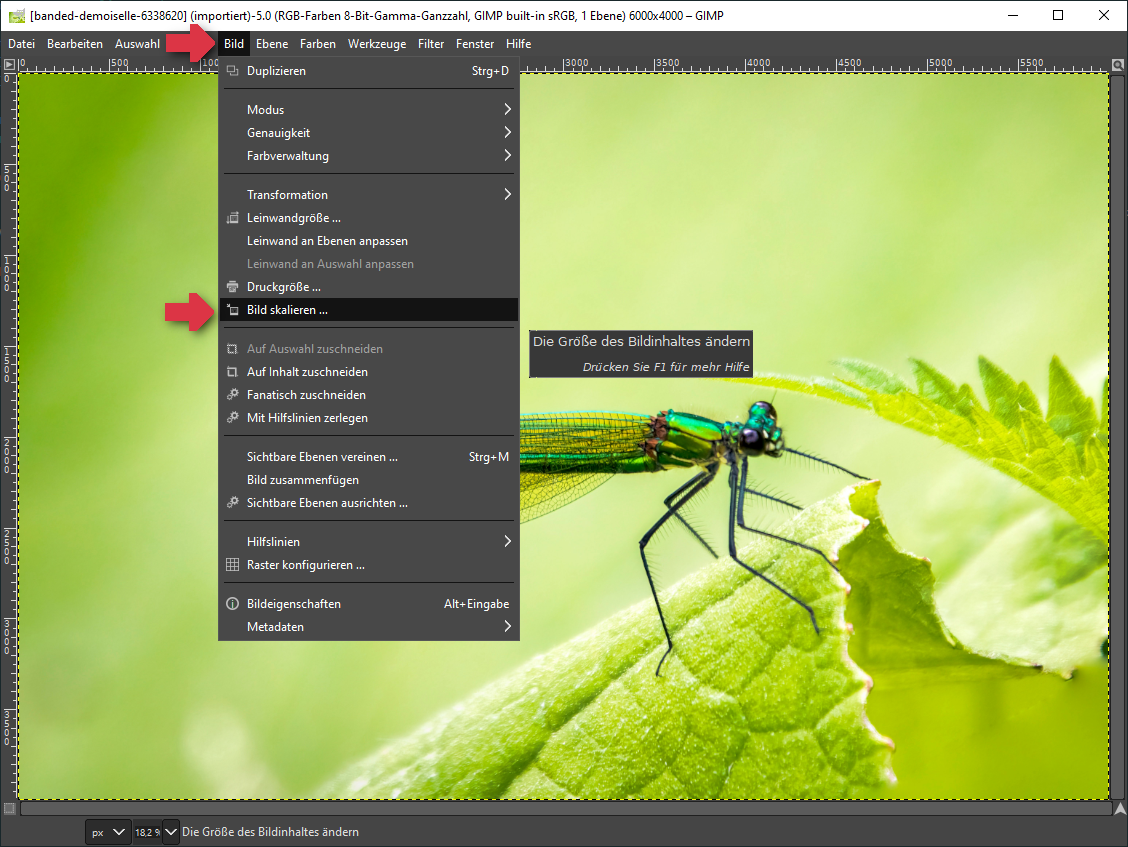Click the Duplizieren icon in Bild menu
Screen dimensions: 1128x847
click(232, 71)
